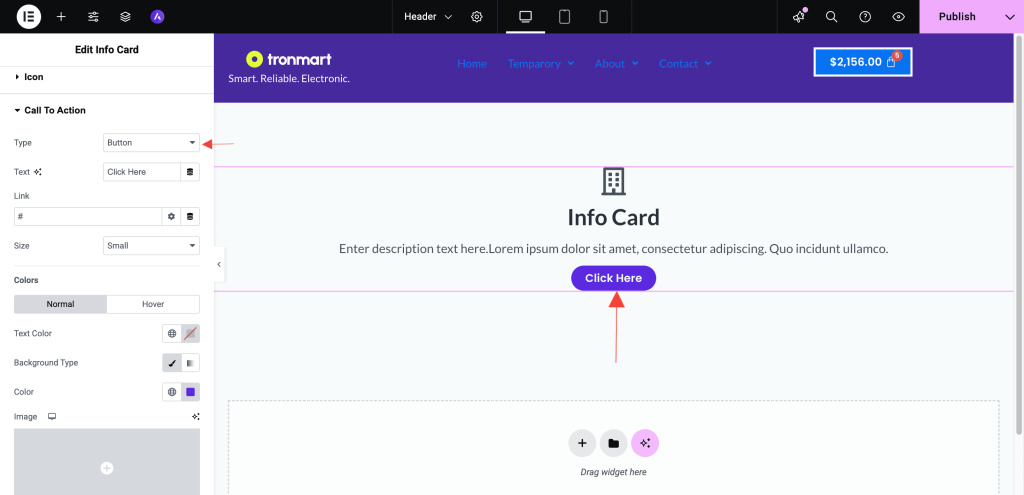1024x495 pixels.
Task: Open the purple background Color swatch
Action: pos(190,392)
